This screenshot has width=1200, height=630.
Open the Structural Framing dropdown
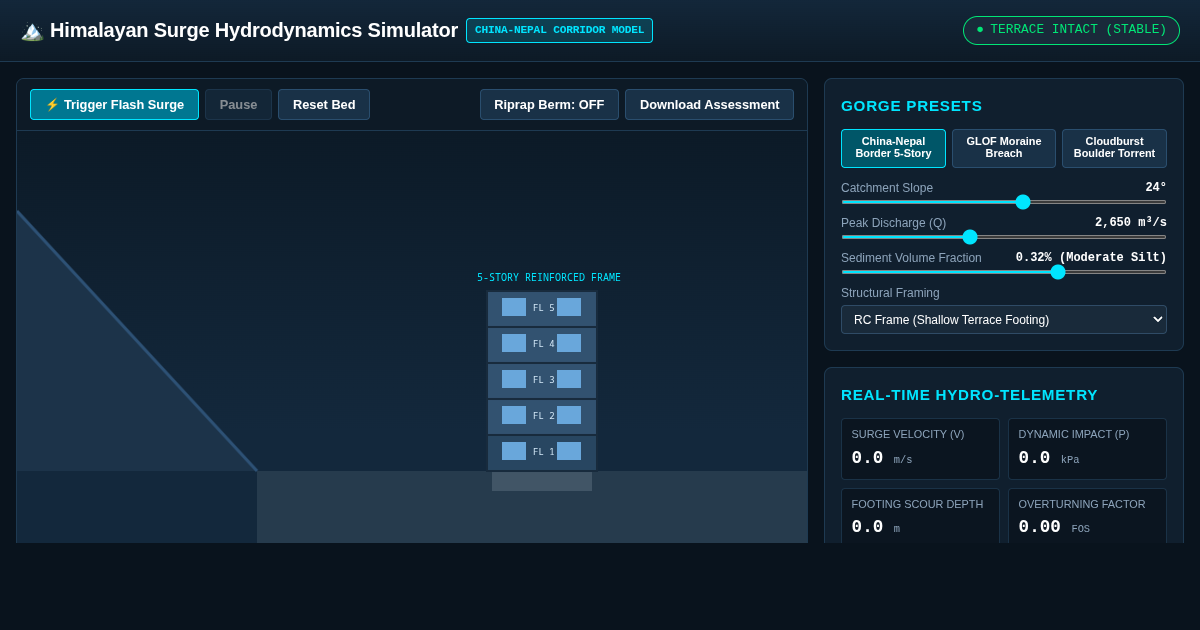[1004, 320]
